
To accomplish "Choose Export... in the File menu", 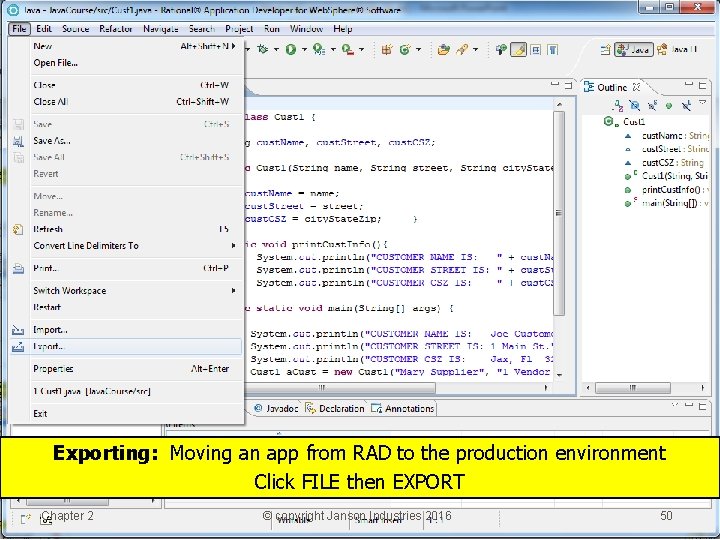I will tap(125, 347).
